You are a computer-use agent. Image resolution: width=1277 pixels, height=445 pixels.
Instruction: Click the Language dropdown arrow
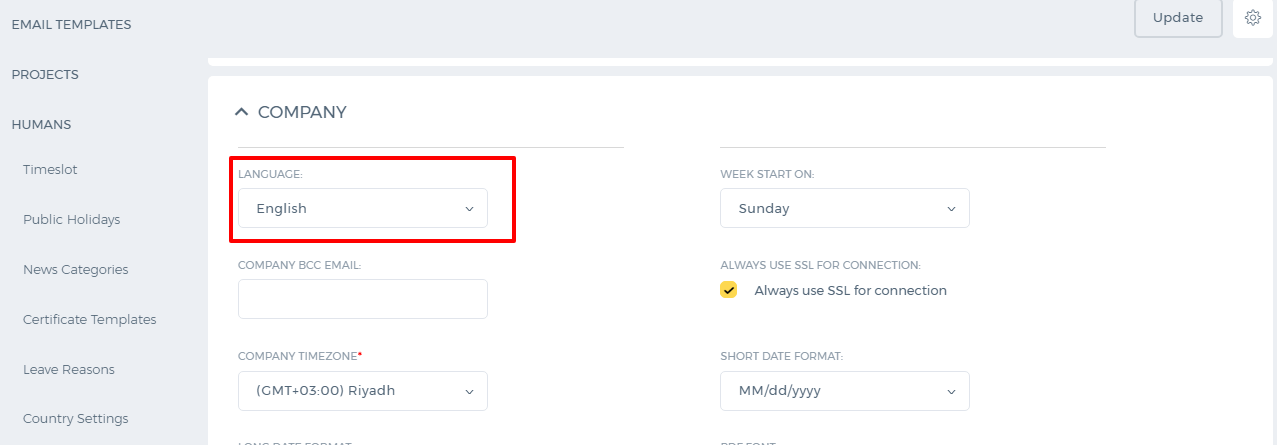pos(469,209)
